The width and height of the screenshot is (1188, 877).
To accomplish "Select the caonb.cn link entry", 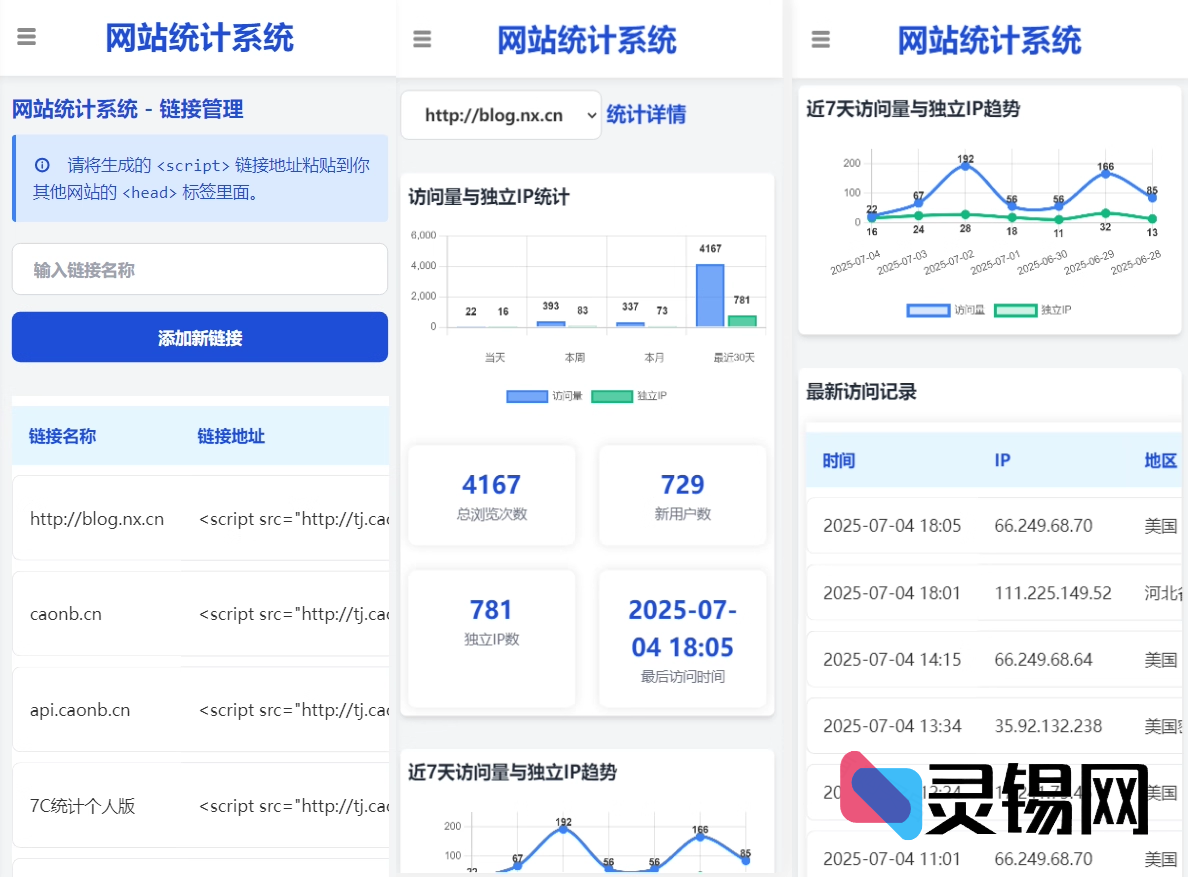I will pyautogui.click(x=66, y=613).
